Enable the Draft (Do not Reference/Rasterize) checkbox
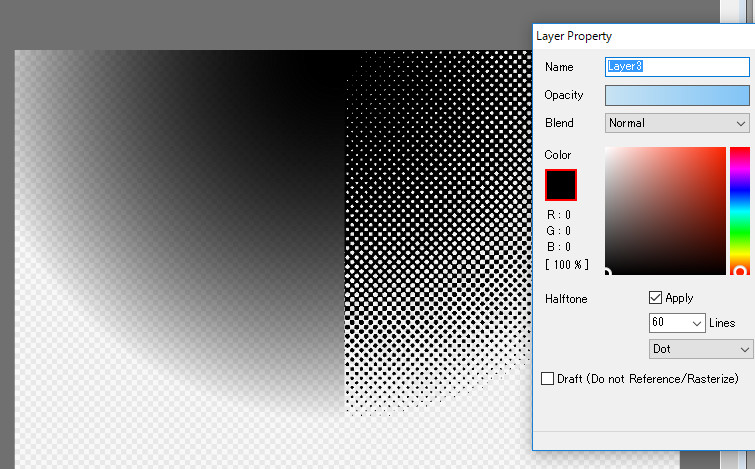The height and width of the screenshot is (469, 755). [x=547, y=378]
